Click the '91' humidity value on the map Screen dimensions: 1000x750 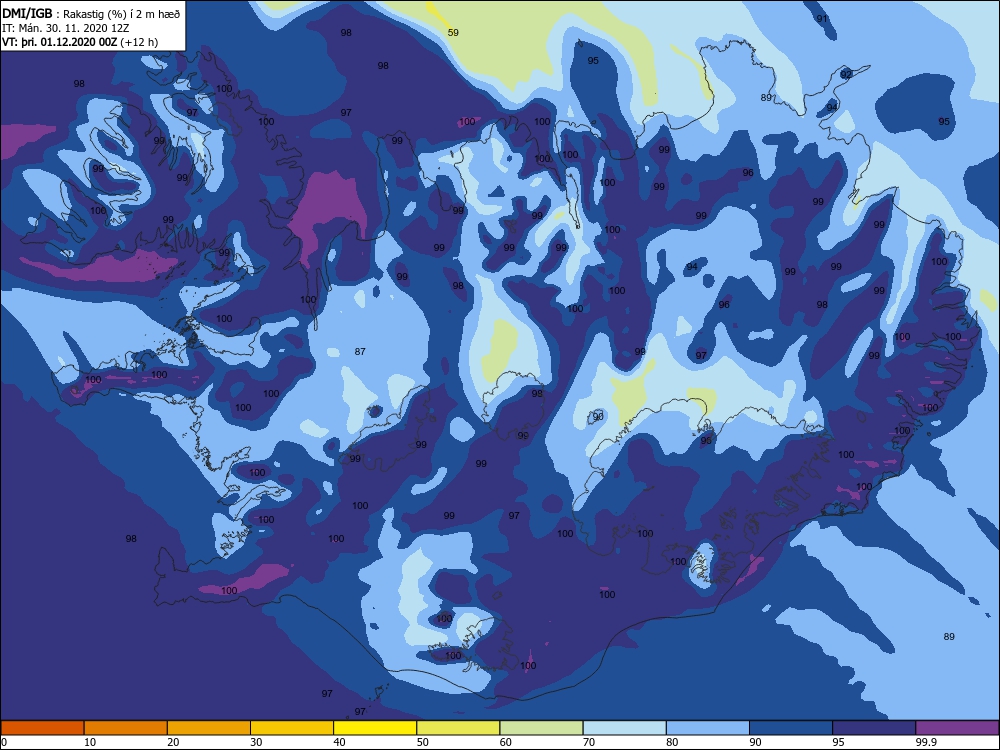click(823, 18)
